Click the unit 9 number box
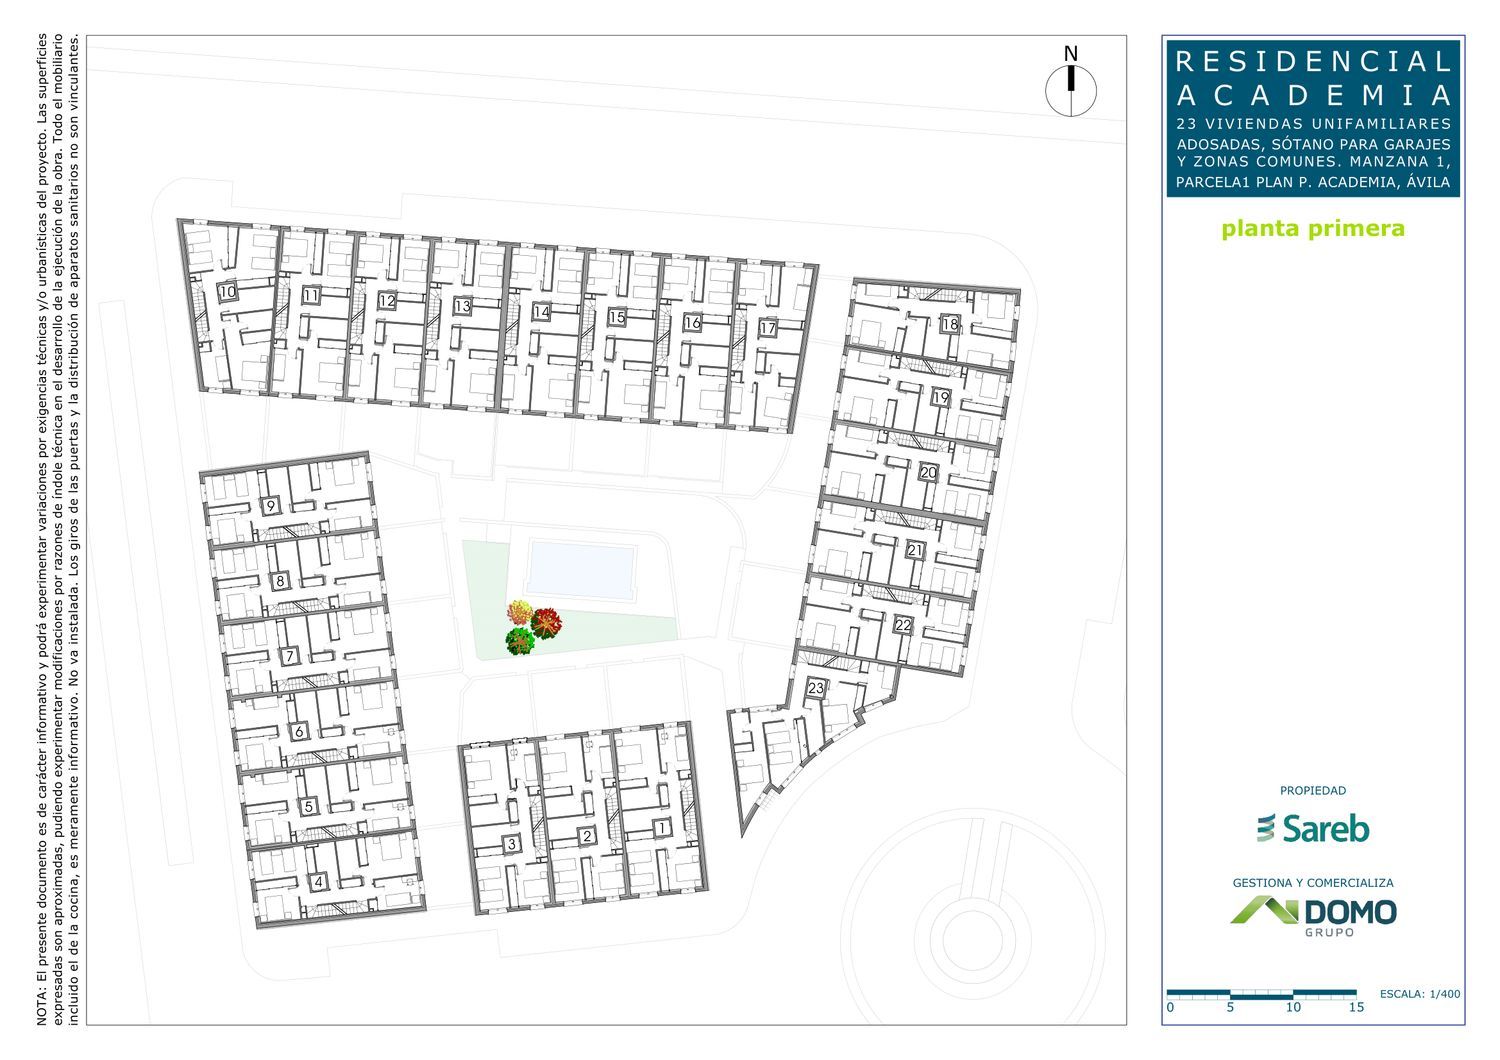The height and width of the screenshot is (1060, 1500). point(270,507)
